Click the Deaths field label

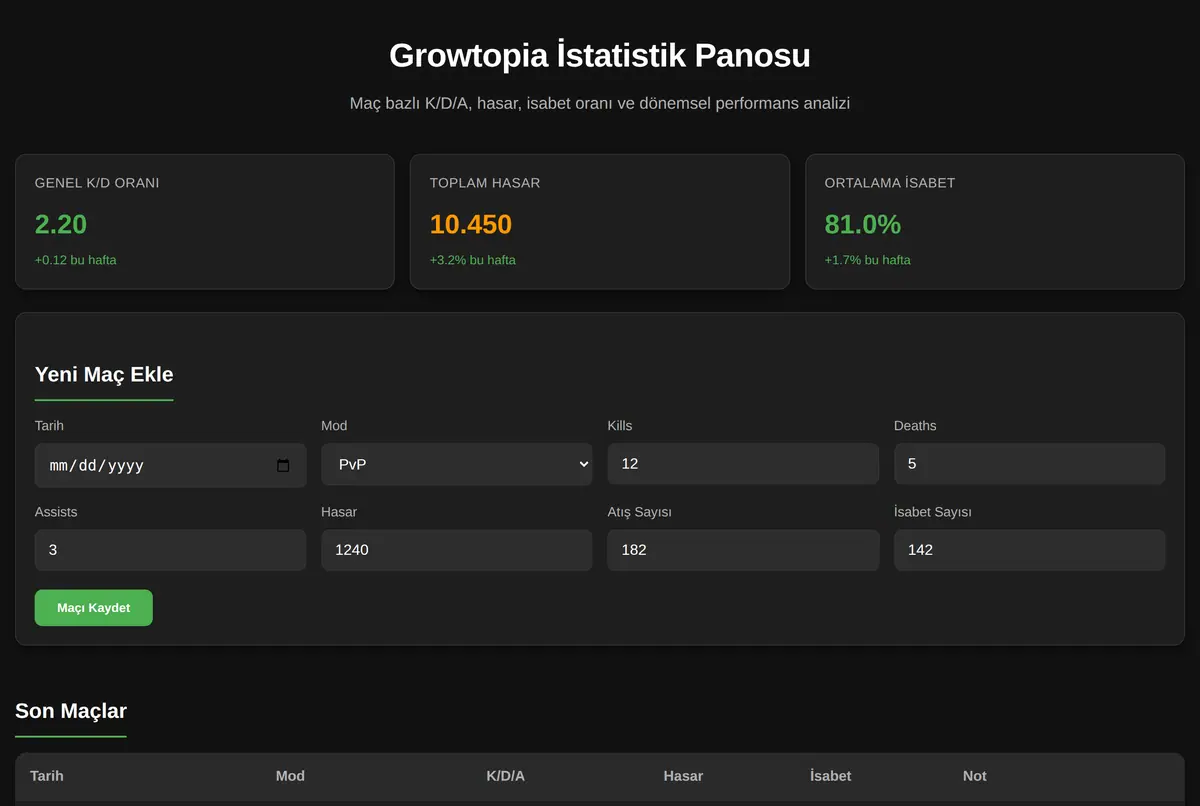click(915, 426)
